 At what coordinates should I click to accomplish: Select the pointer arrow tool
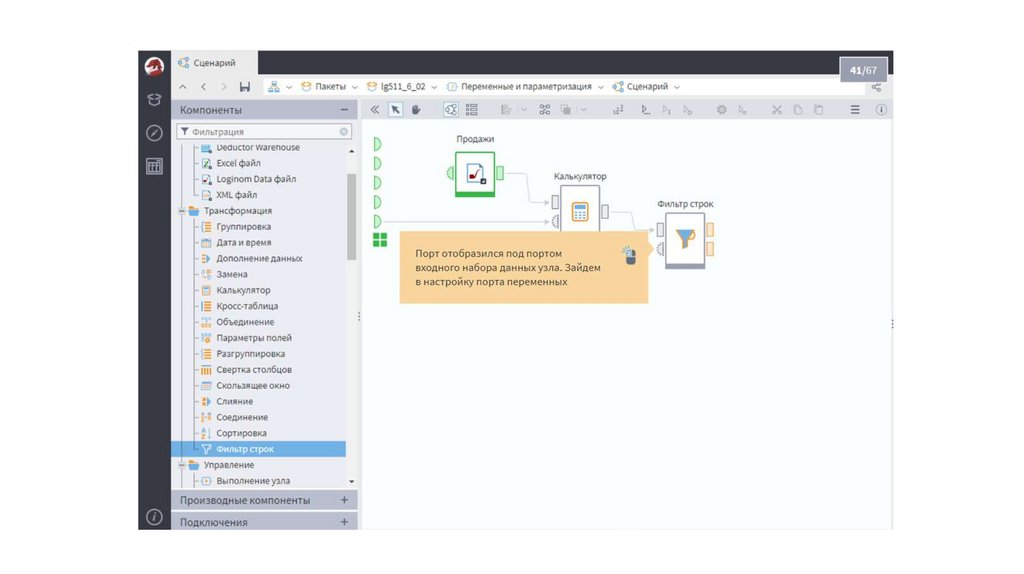[x=396, y=110]
